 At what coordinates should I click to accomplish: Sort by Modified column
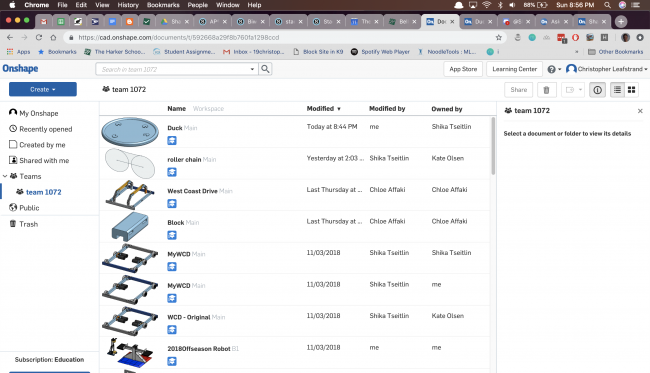point(323,109)
